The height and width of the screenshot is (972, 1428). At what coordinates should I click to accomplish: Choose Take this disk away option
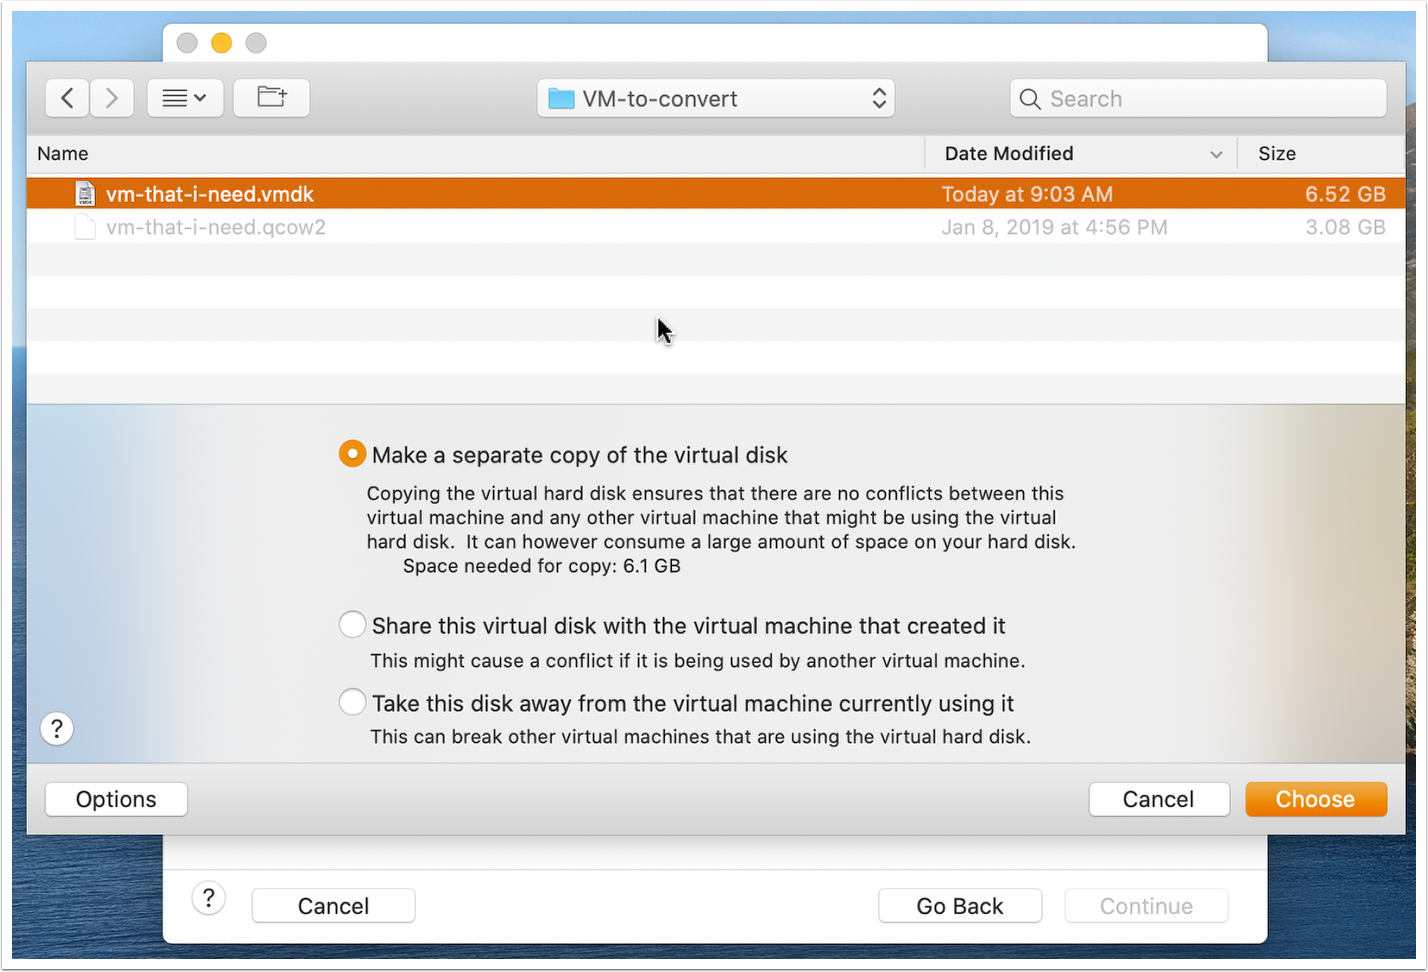coord(352,702)
